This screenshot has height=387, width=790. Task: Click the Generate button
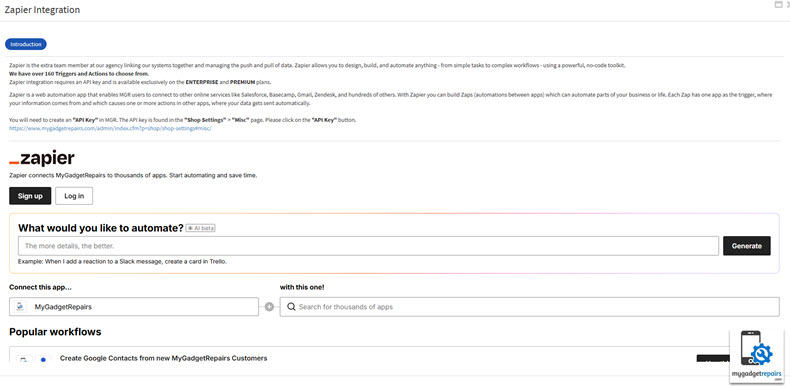(x=747, y=246)
